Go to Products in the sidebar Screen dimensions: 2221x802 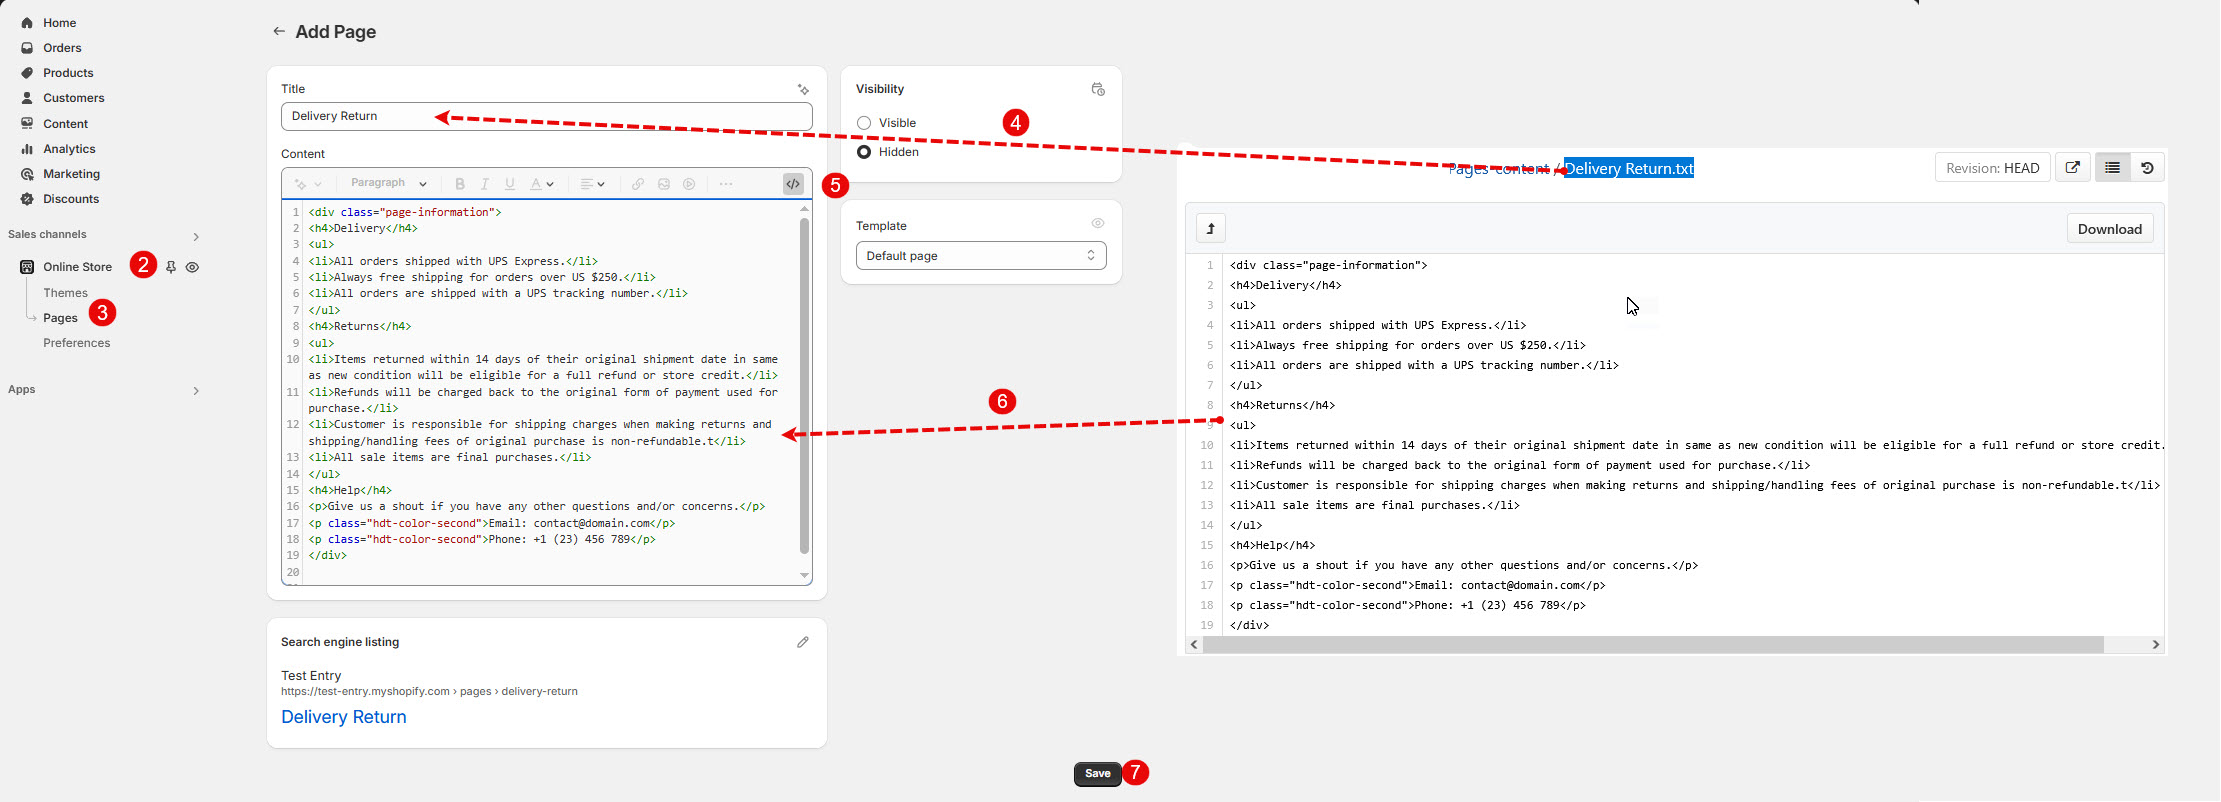click(68, 73)
